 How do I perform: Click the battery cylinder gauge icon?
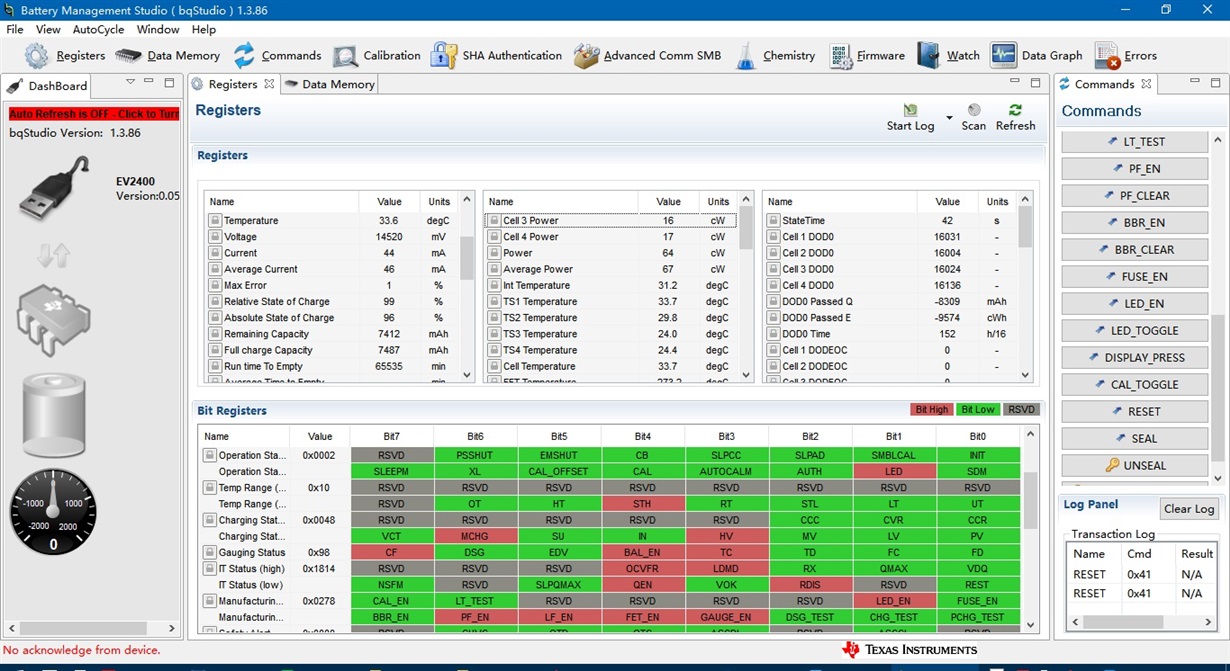(x=54, y=415)
